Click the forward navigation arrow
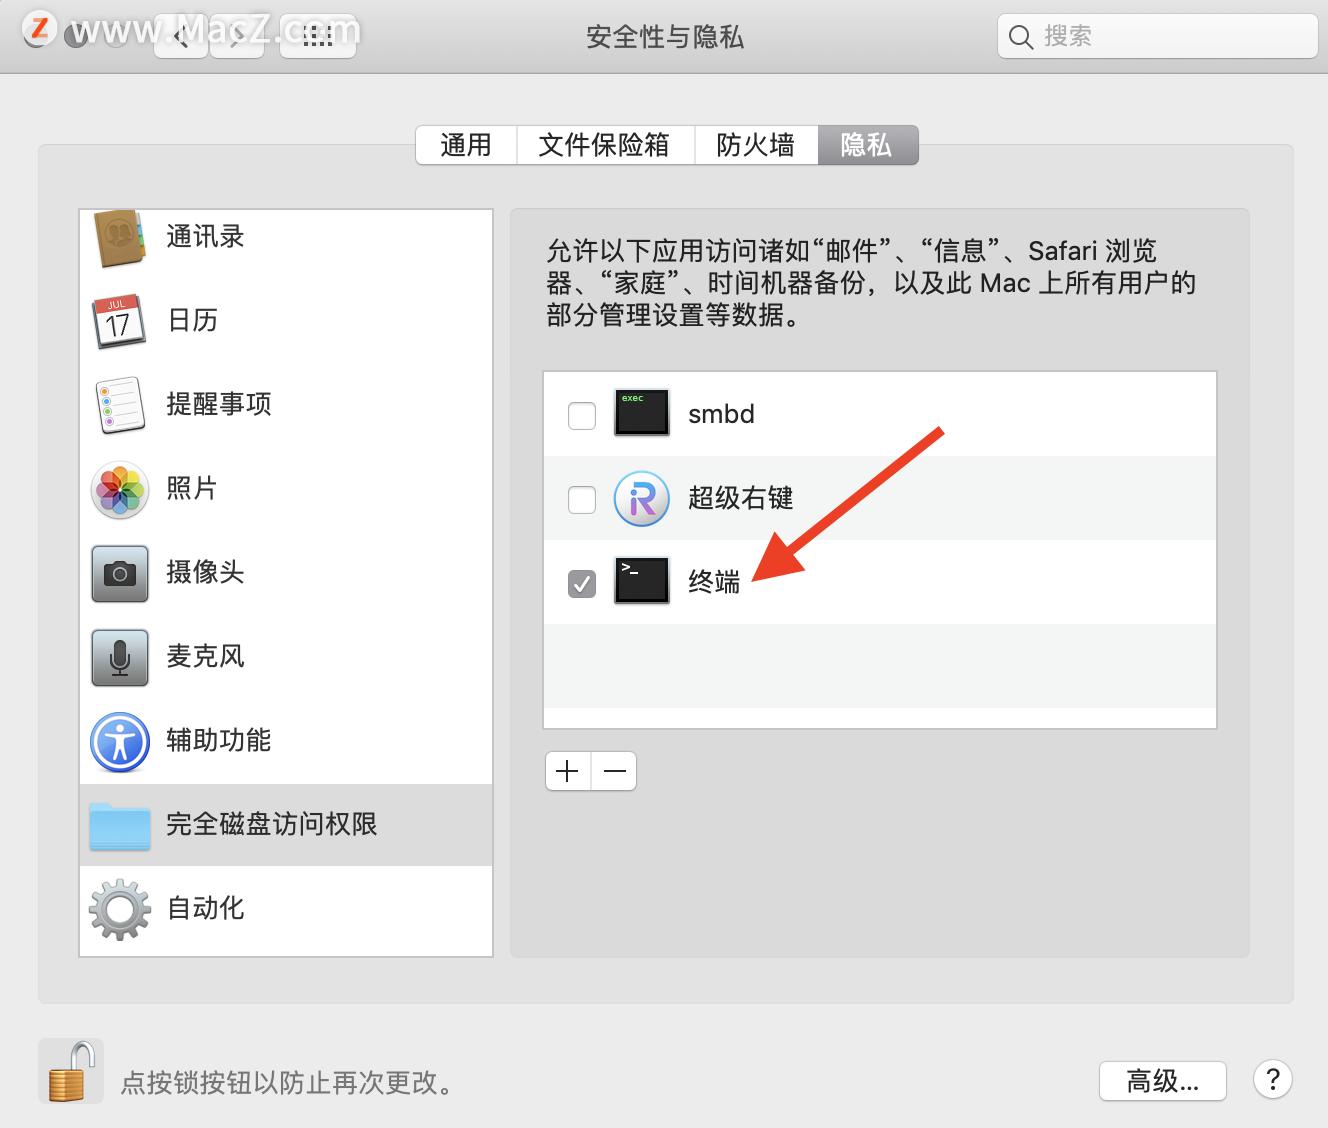Screen dimensions: 1328x1128 (x=237, y=36)
